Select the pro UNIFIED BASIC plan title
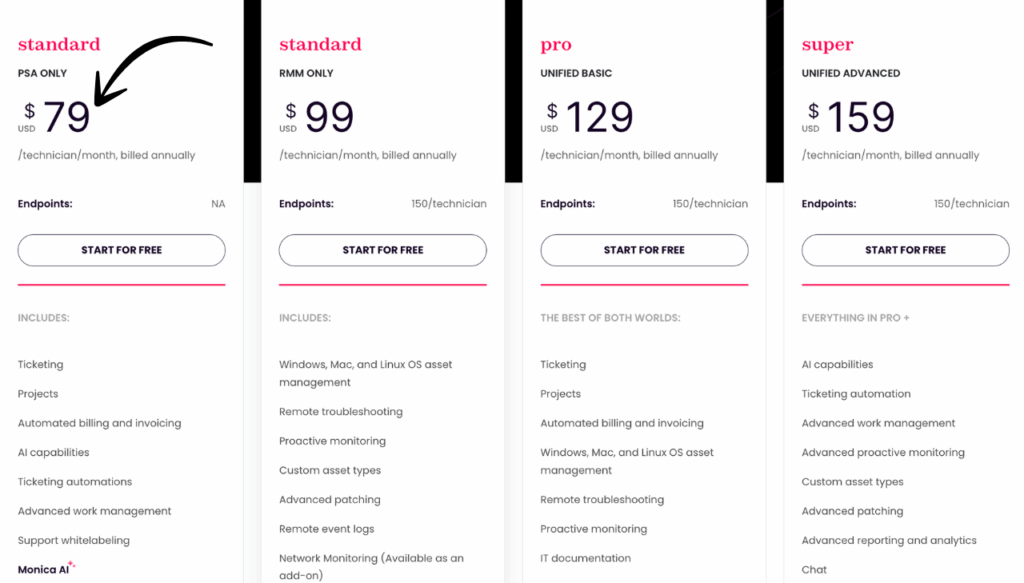 [x=555, y=44]
